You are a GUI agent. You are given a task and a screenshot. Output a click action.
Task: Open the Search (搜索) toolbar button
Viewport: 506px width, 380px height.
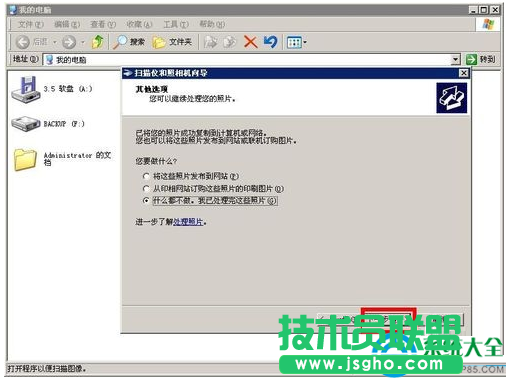[x=129, y=42]
